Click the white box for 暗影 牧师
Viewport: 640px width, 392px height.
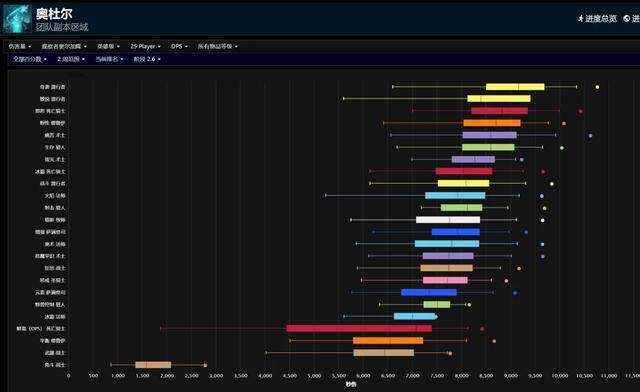point(448,220)
